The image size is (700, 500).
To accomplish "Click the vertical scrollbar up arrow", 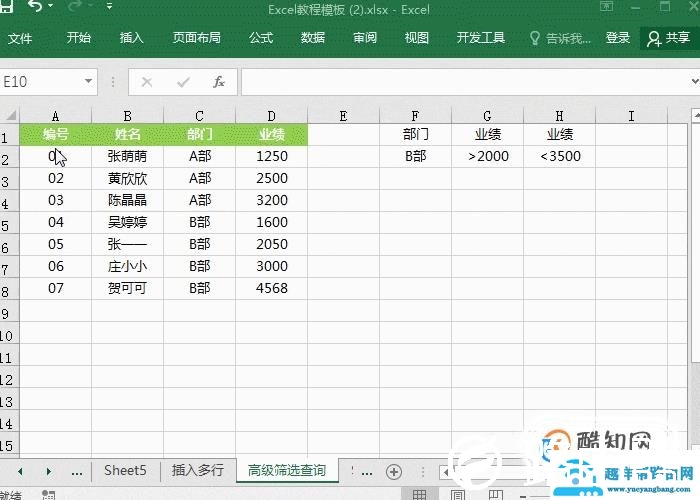I will point(696,115).
